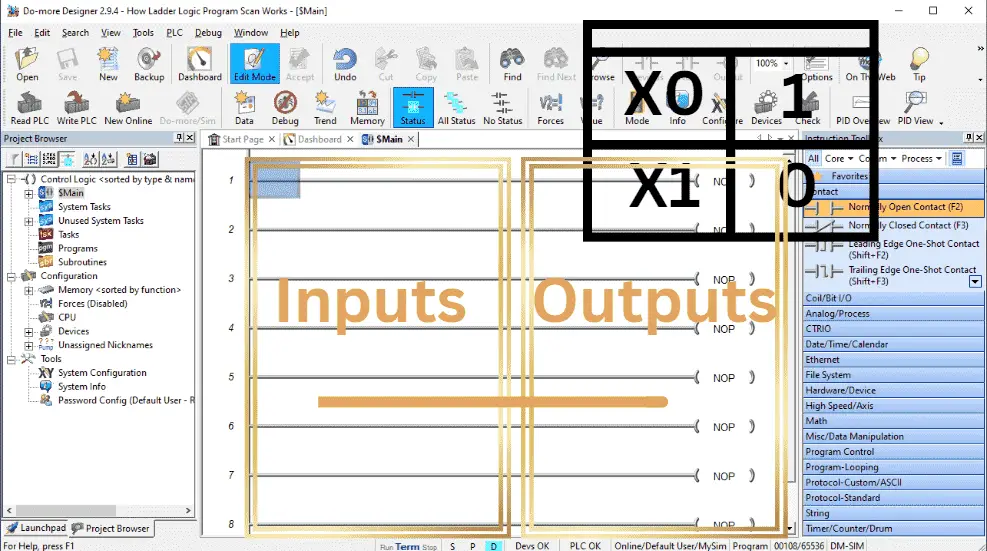Click the Find binoculars icon
Image resolution: width=987 pixels, height=551 pixels.
pyautogui.click(x=512, y=64)
